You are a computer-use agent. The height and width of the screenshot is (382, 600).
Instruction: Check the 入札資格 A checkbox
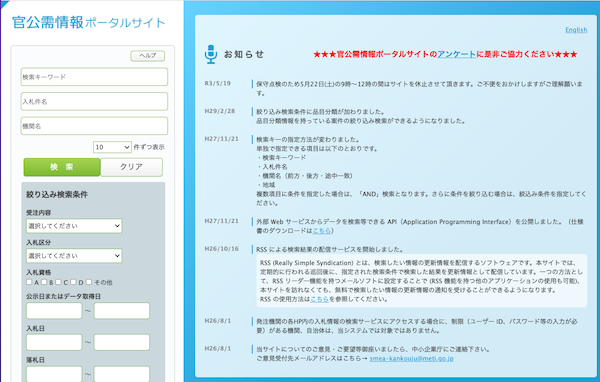click(29, 282)
